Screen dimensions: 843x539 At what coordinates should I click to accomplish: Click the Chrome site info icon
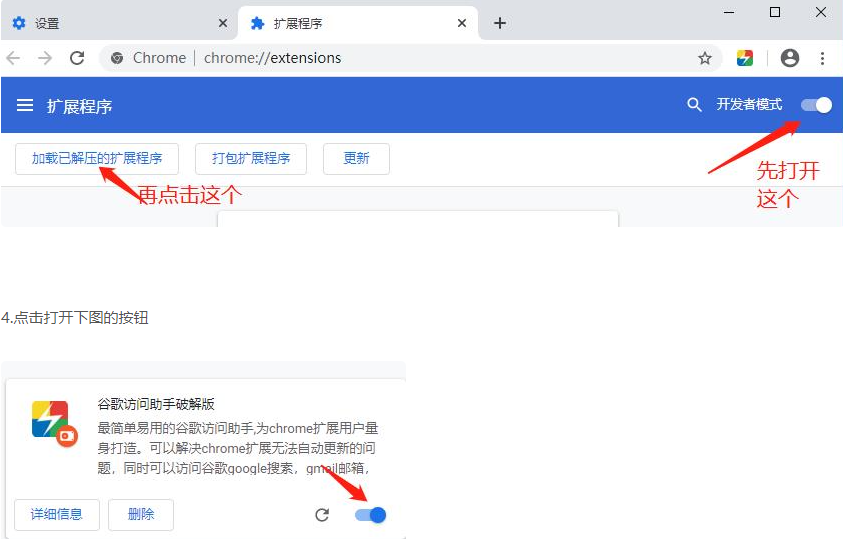point(117,58)
